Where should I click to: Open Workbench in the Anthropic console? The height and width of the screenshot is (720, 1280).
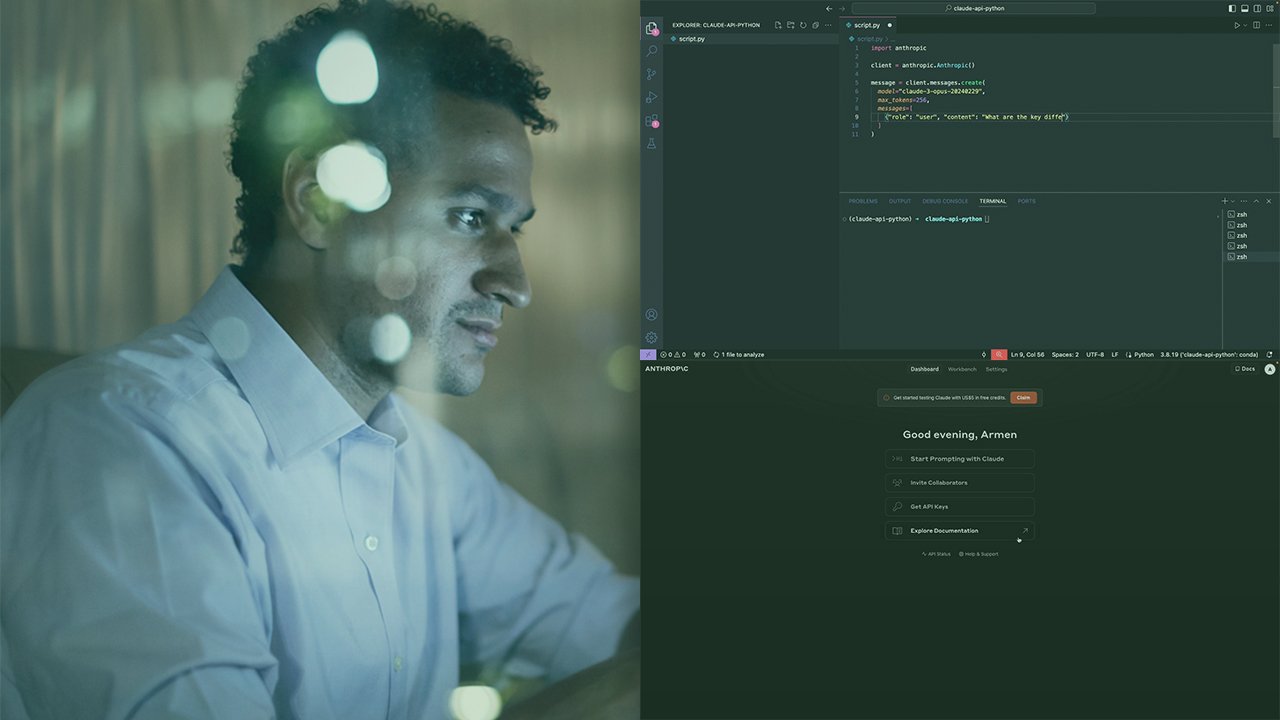(961, 369)
